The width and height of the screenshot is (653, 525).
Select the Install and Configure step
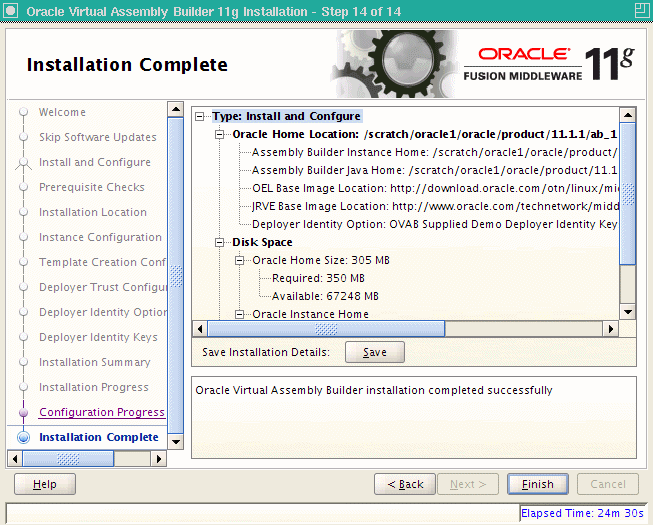(x=95, y=162)
